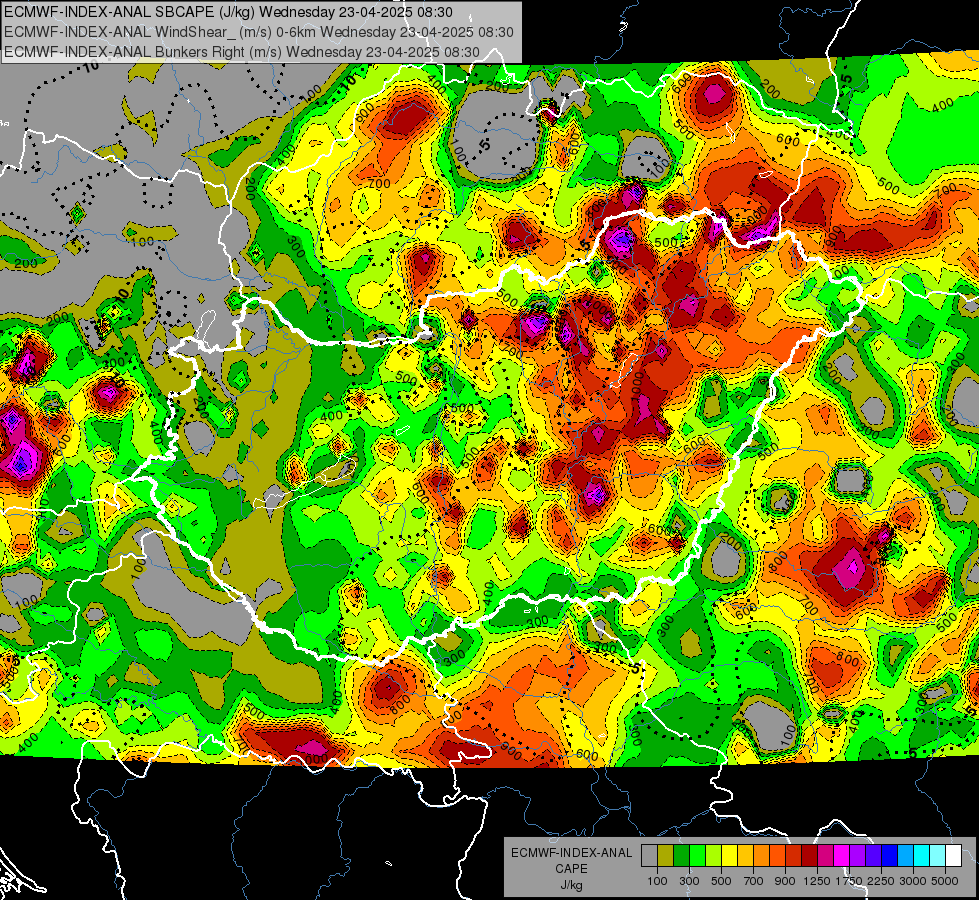Pick the pure yellow legend swatch
979x900 pixels.
[729, 856]
